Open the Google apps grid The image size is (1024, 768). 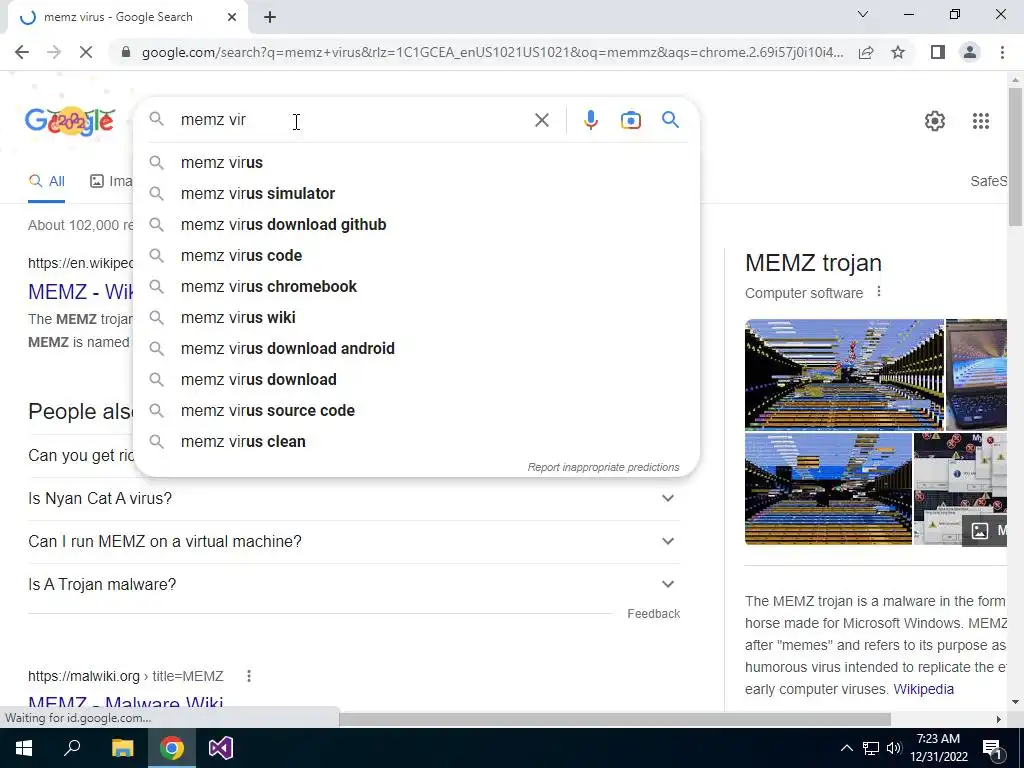click(980, 121)
